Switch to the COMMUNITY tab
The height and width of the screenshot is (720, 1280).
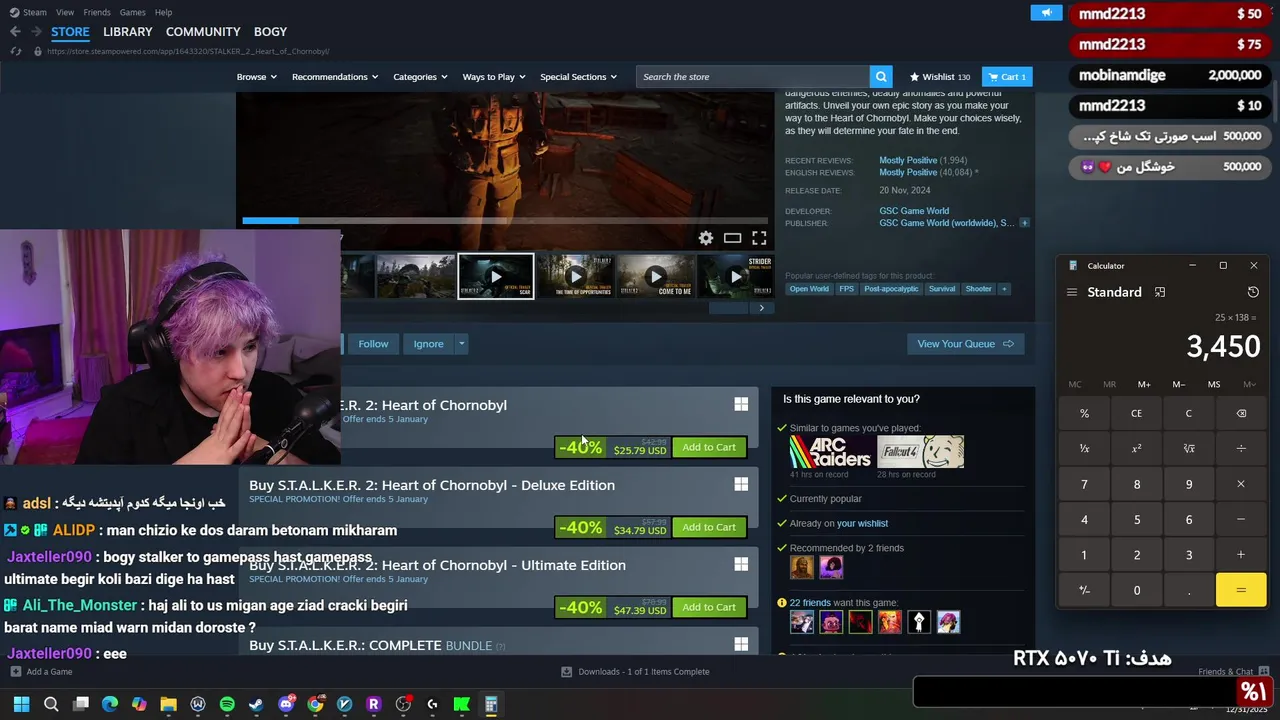click(x=203, y=32)
